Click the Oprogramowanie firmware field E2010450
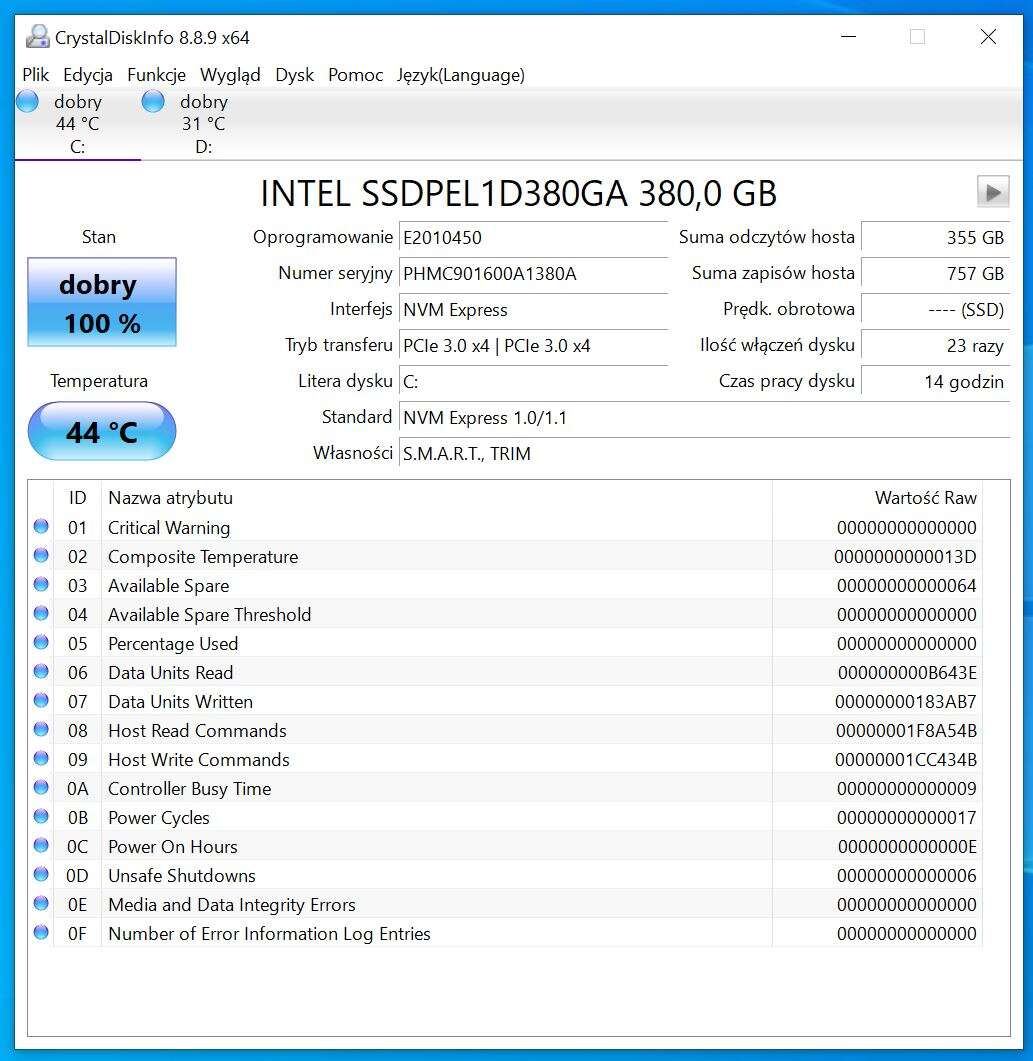This screenshot has height=1061, width=1033. click(532, 238)
